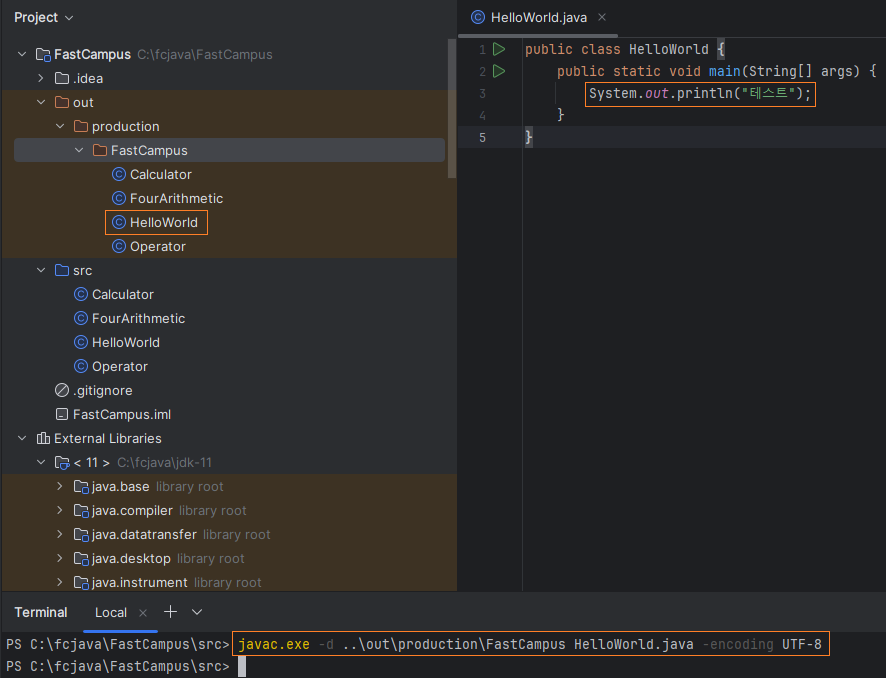This screenshot has width=886, height=678.
Task: Expand java.base library root
Action: point(60,486)
